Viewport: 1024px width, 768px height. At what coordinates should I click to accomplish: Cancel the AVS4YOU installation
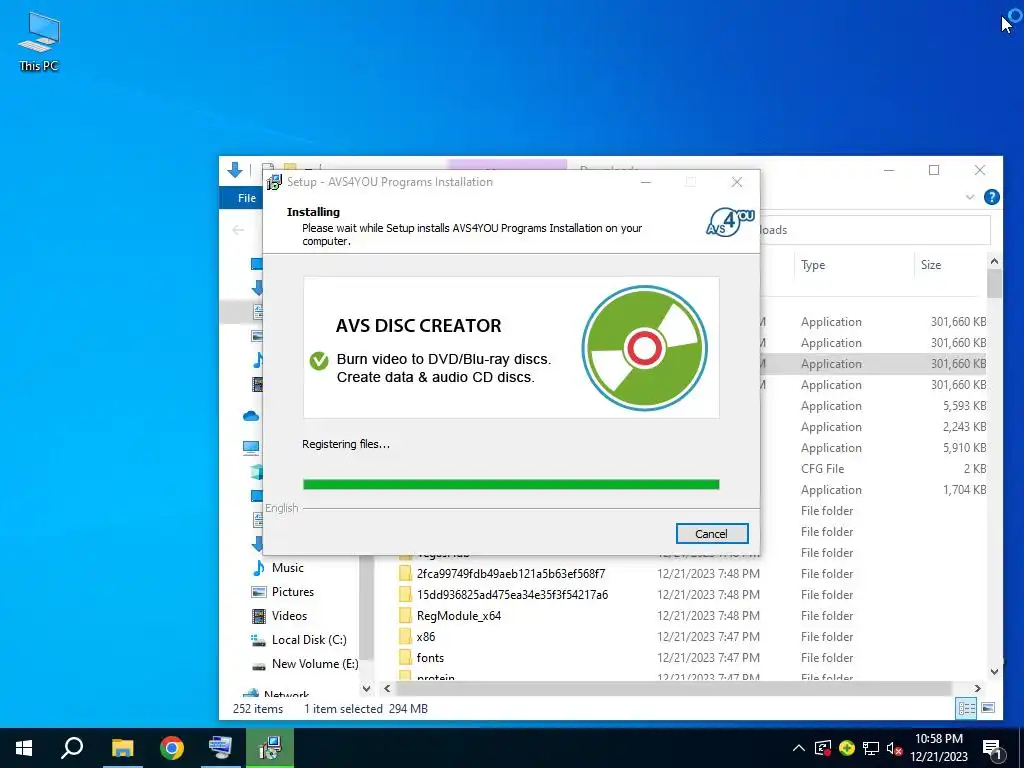711,534
